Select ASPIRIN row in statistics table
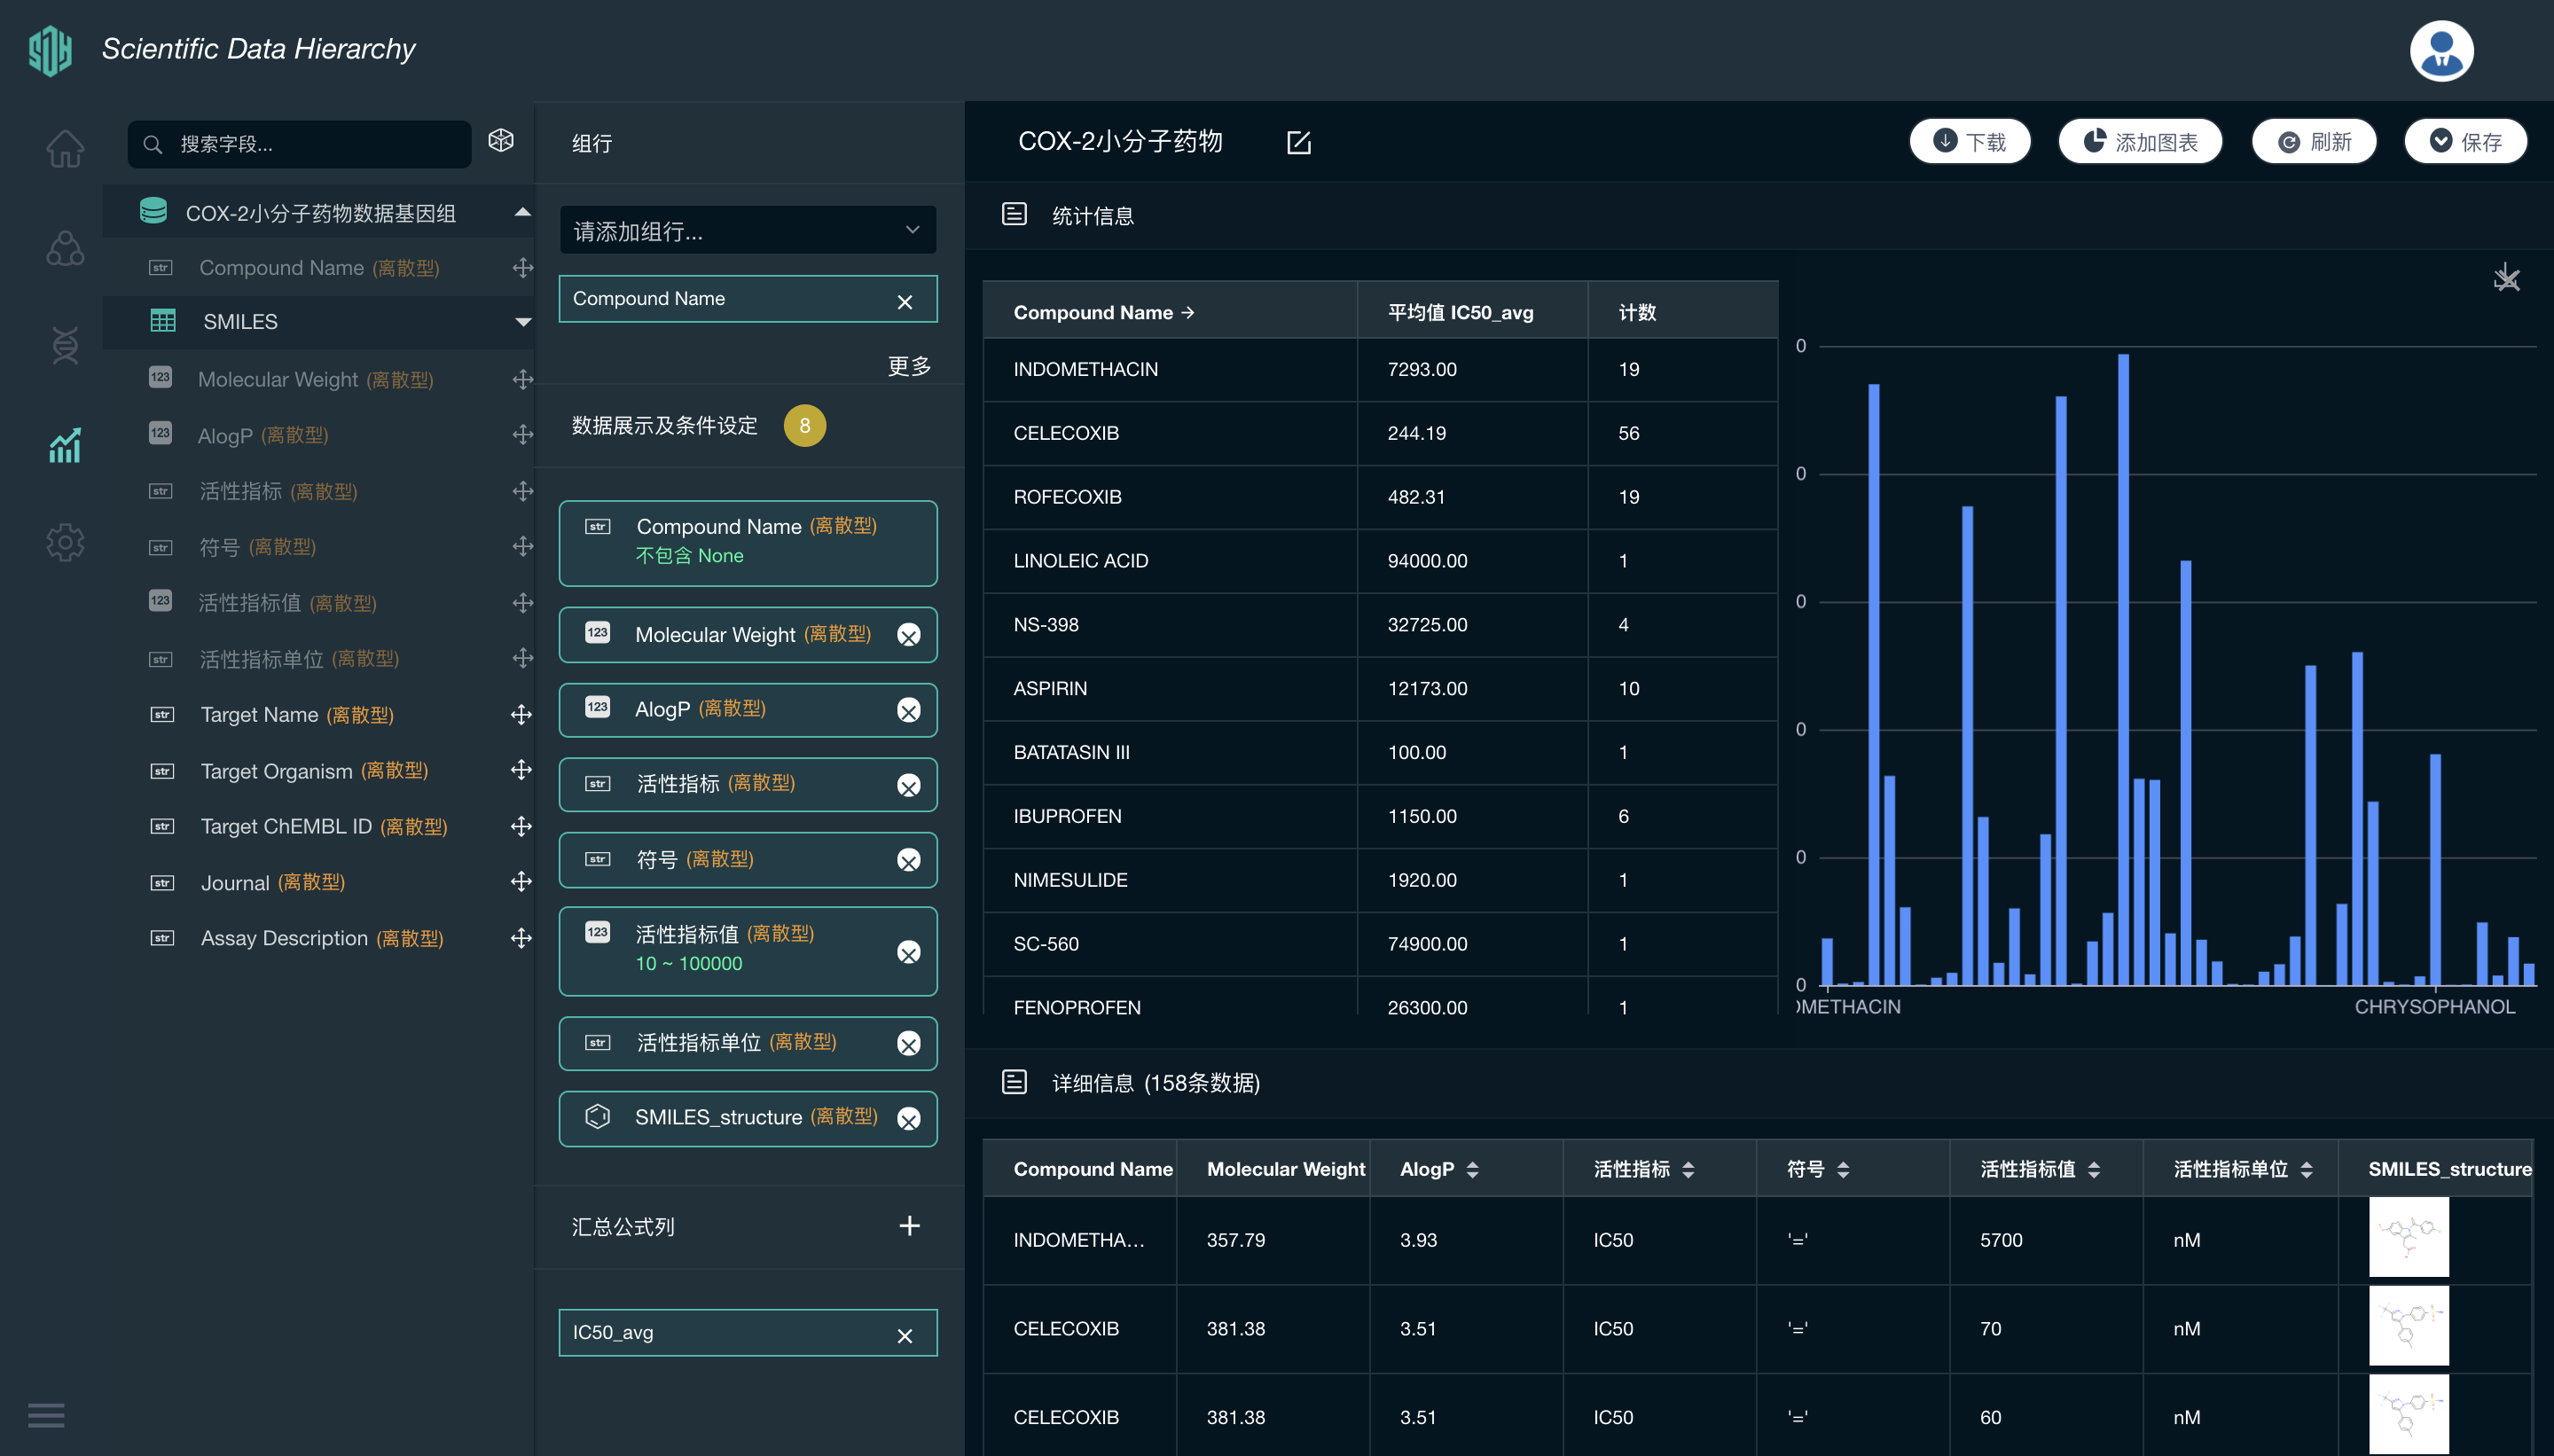The width and height of the screenshot is (2554, 1456). click(1380, 688)
